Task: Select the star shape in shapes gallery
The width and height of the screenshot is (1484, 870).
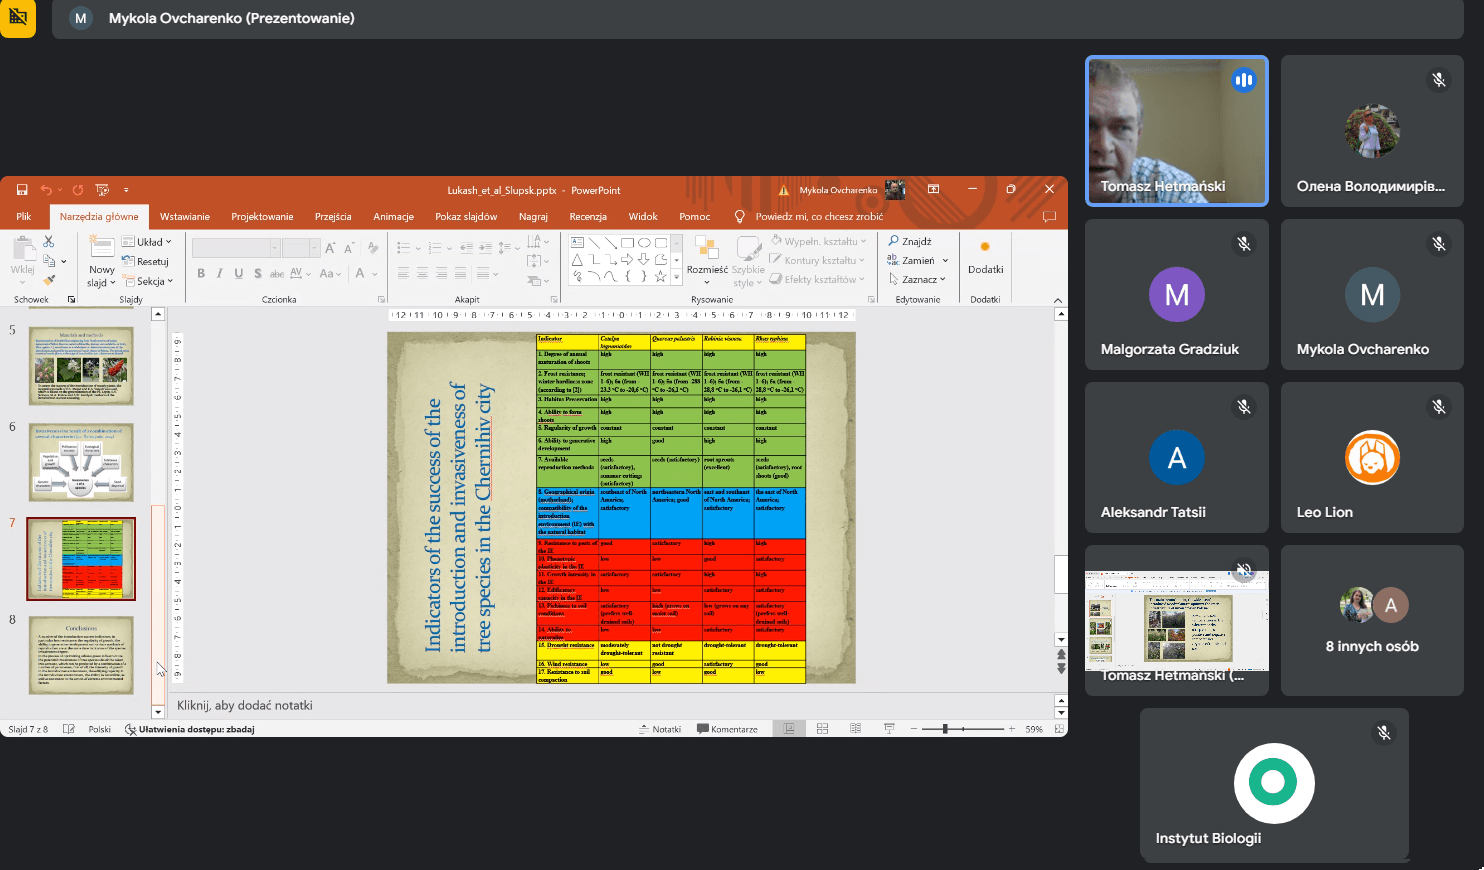Action: coord(660,276)
